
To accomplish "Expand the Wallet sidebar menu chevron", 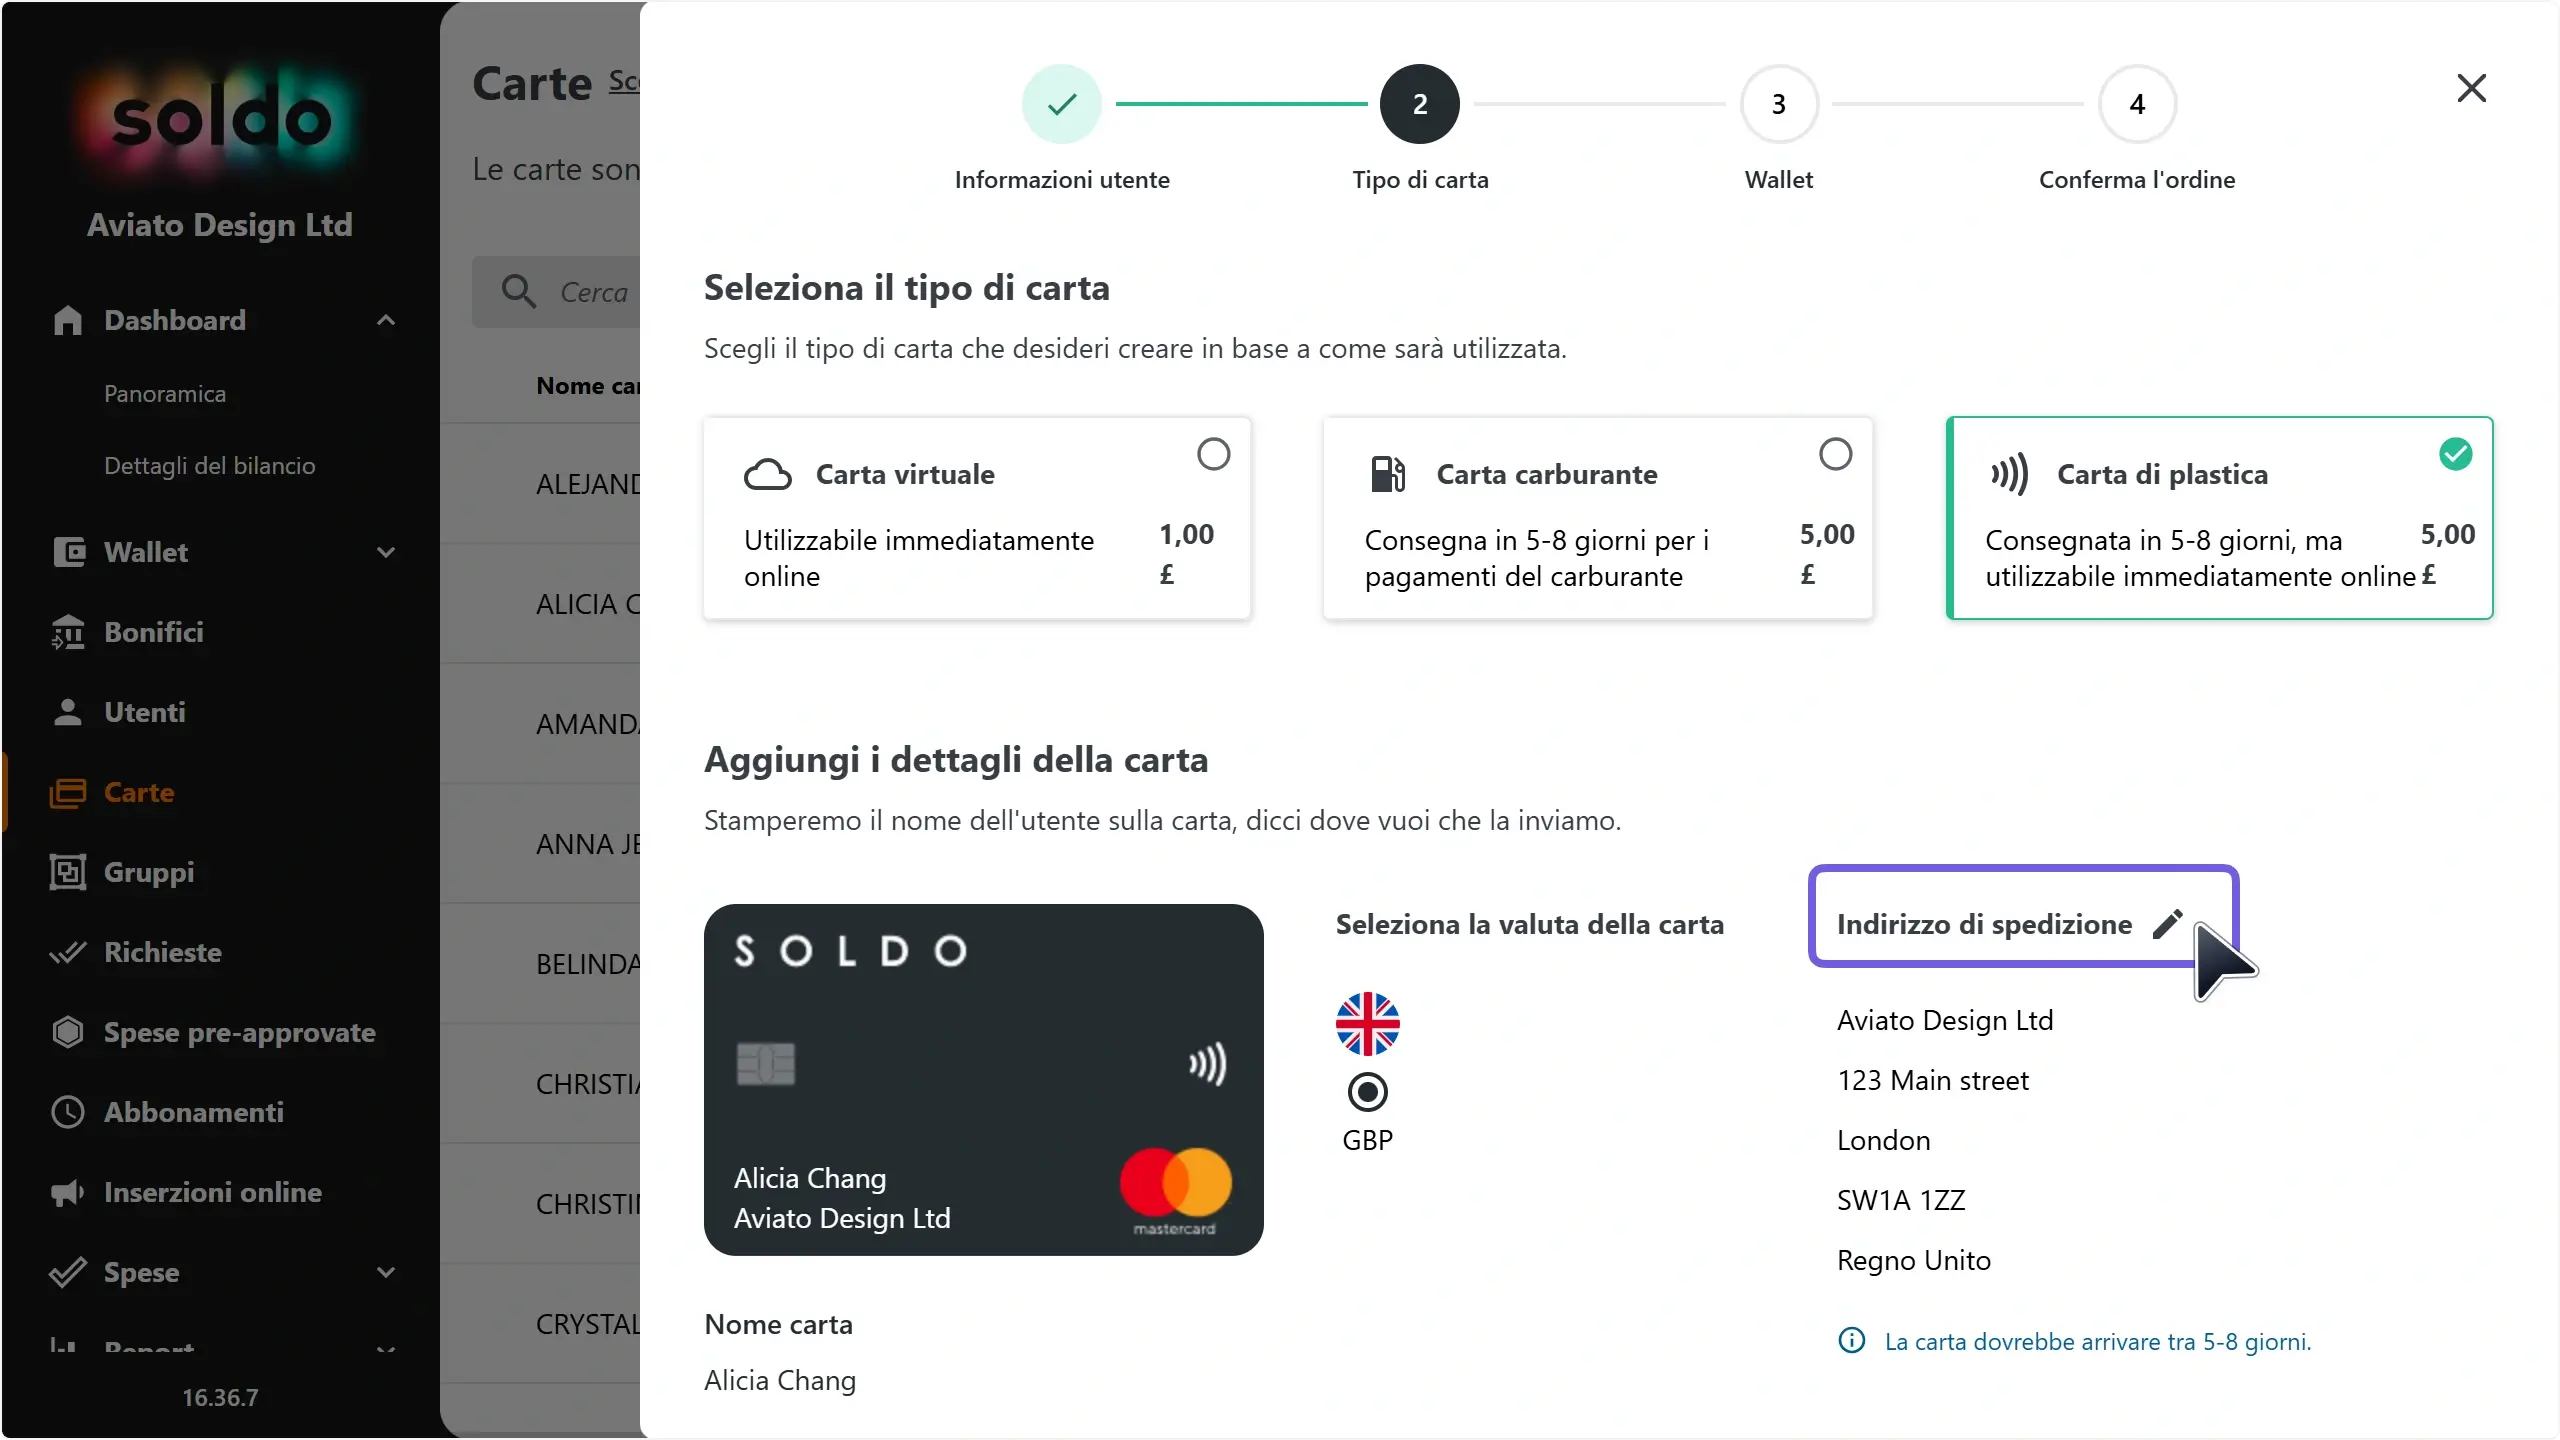I will click(386, 552).
